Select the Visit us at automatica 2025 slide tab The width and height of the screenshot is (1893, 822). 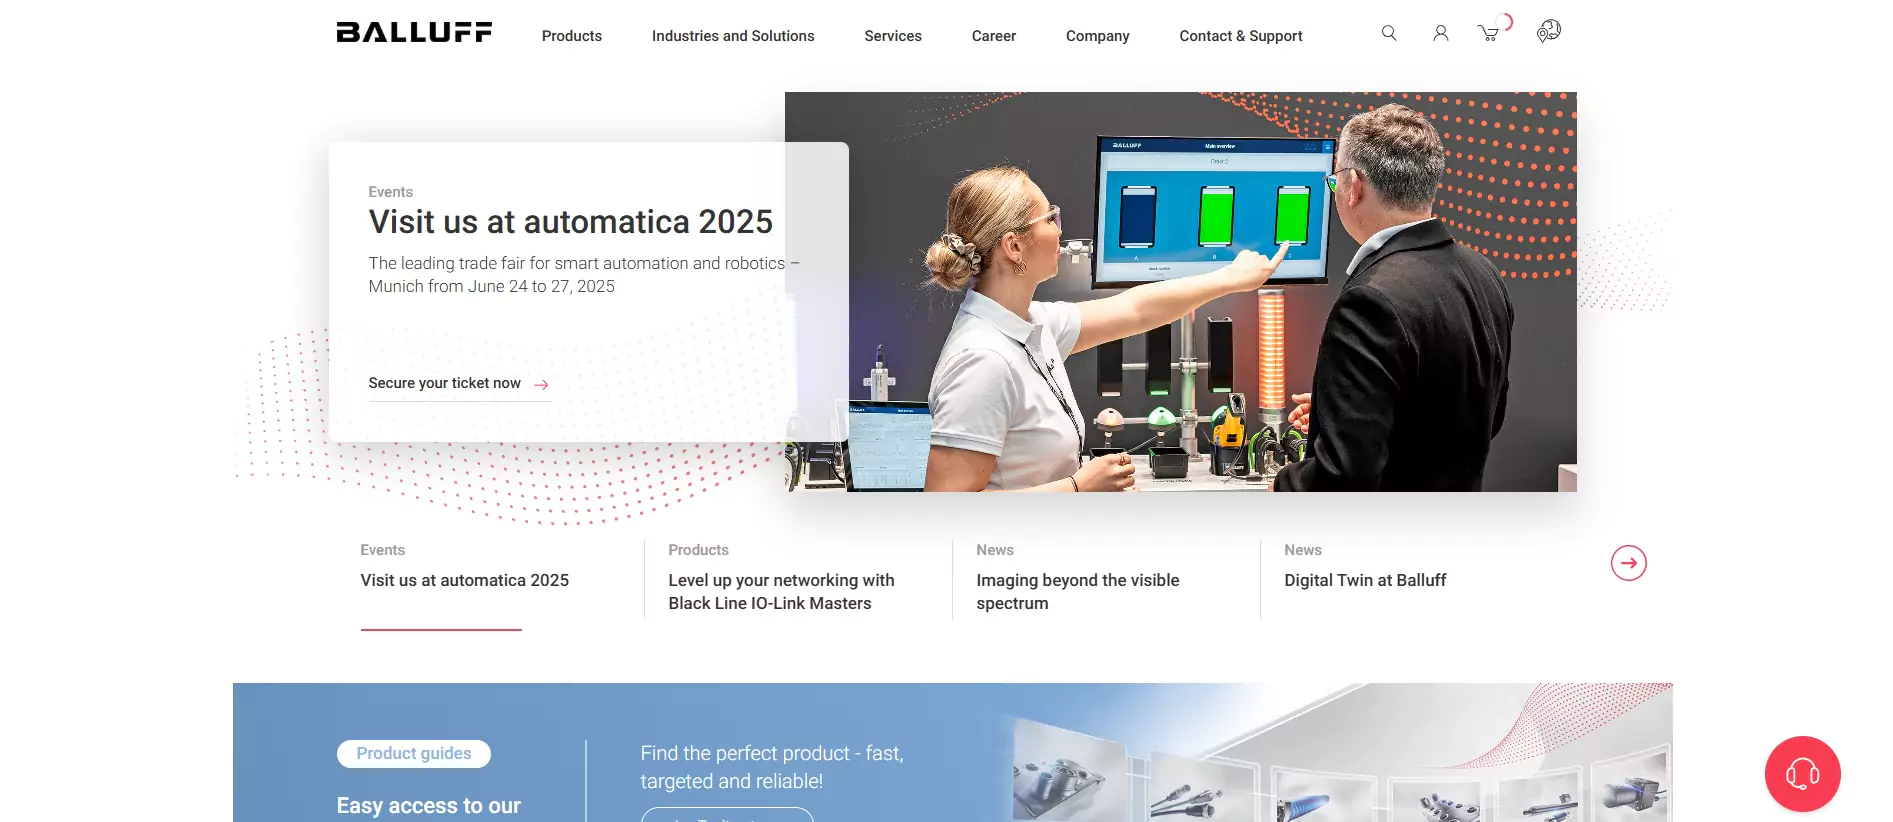pyautogui.click(x=465, y=580)
